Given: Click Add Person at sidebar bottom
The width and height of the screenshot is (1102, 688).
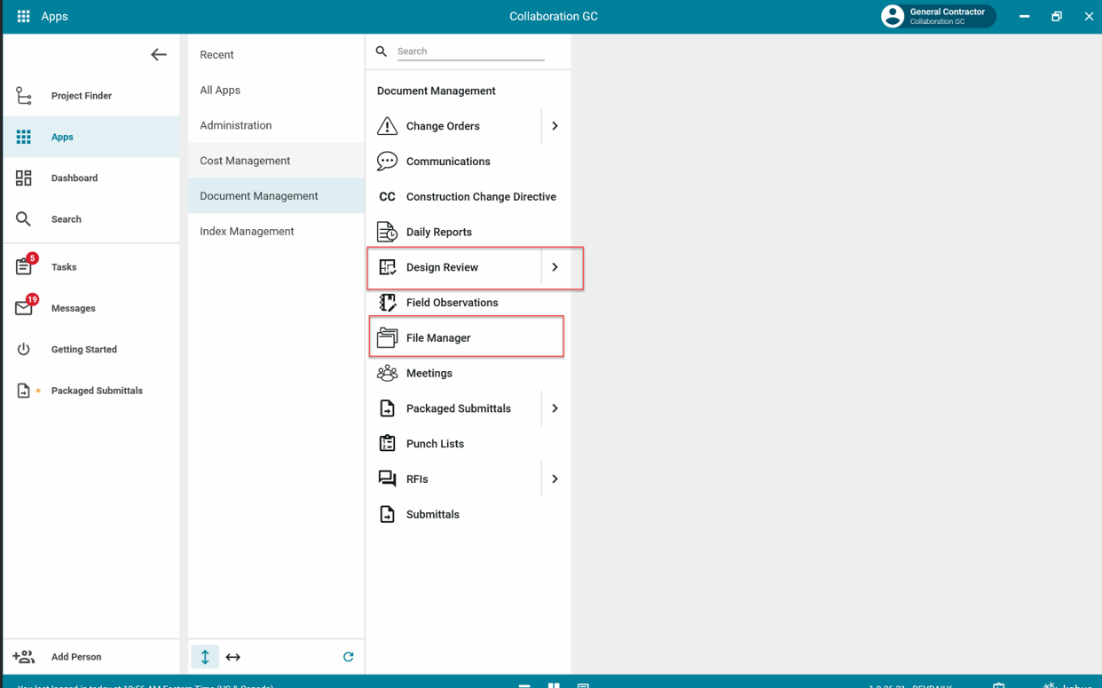Looking at the screenshot, I should coord(75,657).
